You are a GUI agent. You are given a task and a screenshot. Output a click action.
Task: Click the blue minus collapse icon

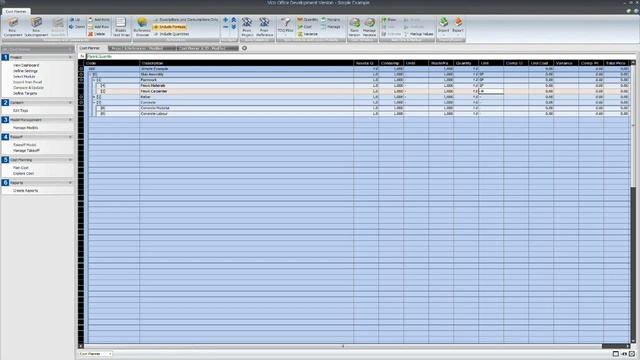[x=225, y=27]
